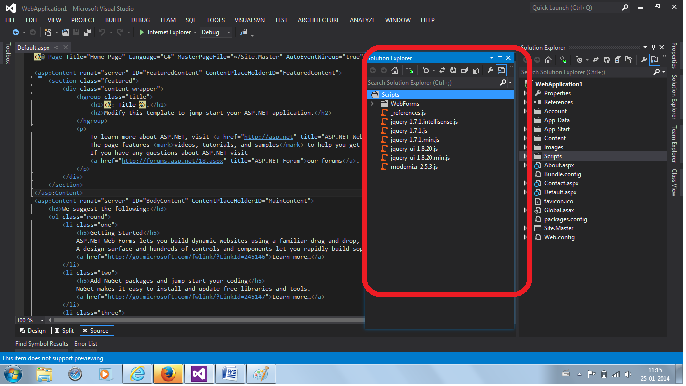Open Properties wrench in docked Solution Explorer
Image resolution: width=686 pixels, height=386 pixels.
(x=644, y=60)
